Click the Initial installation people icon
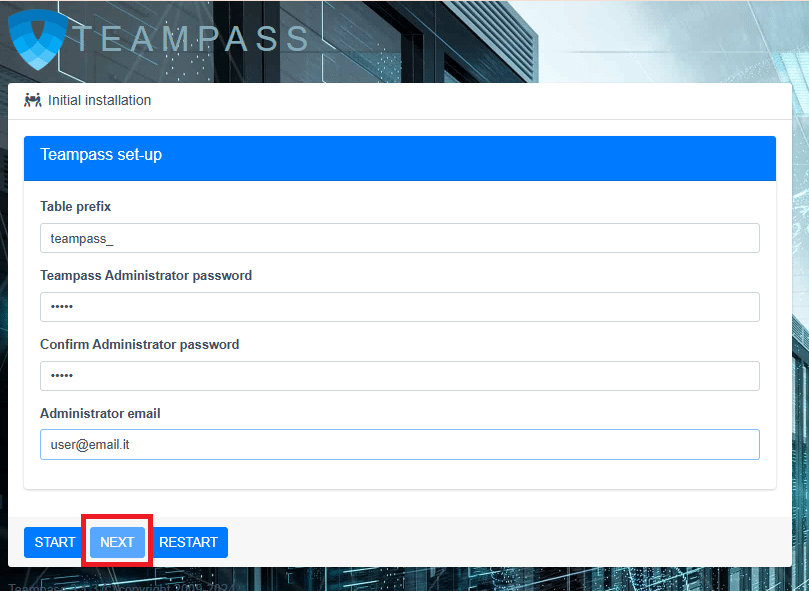809x591 pixels. [x=33, y=100]
